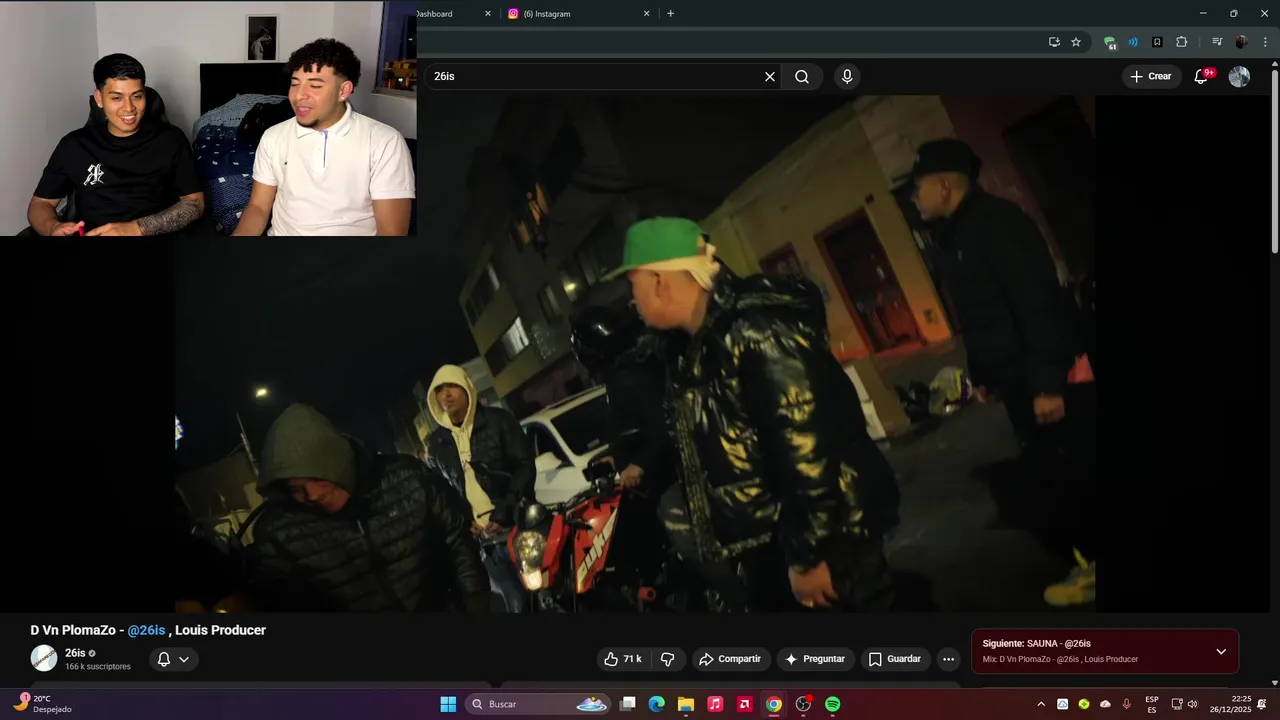Open the weather widget showing 20°C Despejado
1280x720 pixels.
[44, 704]
